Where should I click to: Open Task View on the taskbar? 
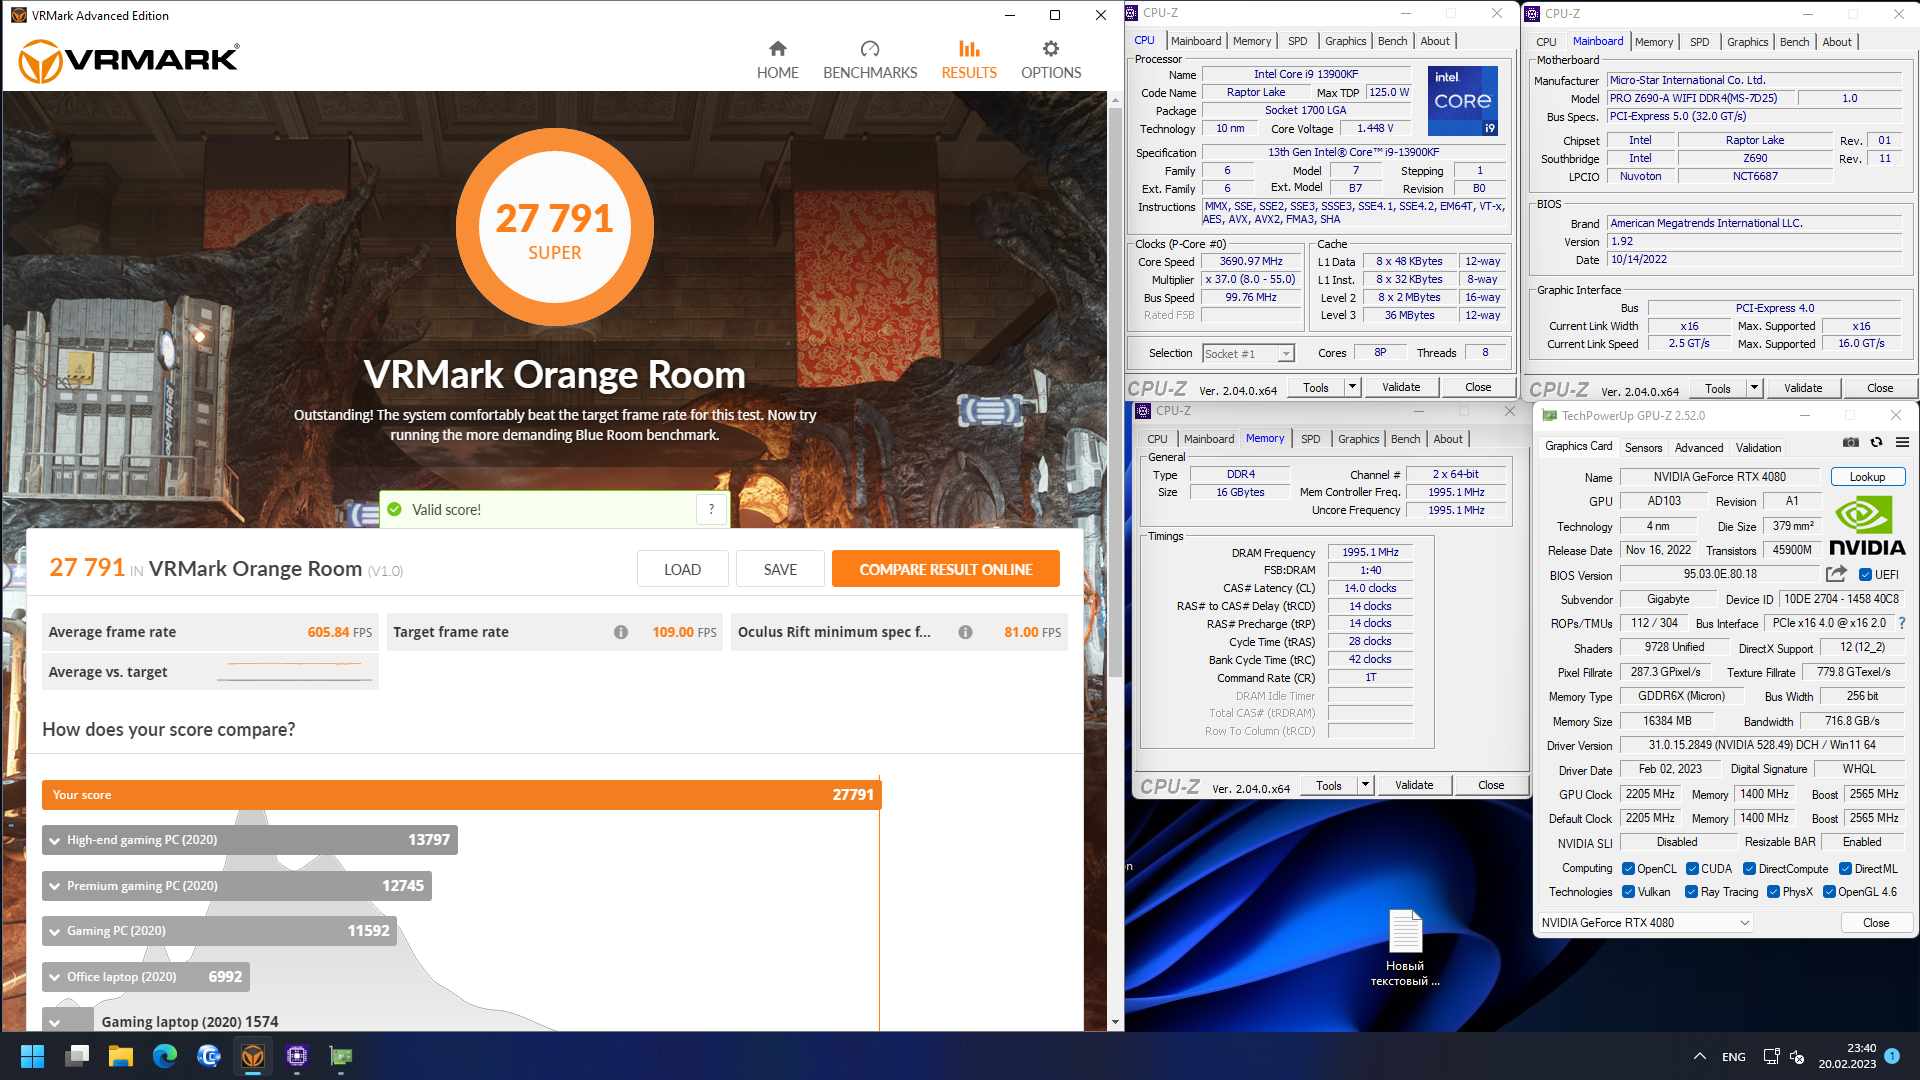pyautogui.click(x=77, y=1056)
